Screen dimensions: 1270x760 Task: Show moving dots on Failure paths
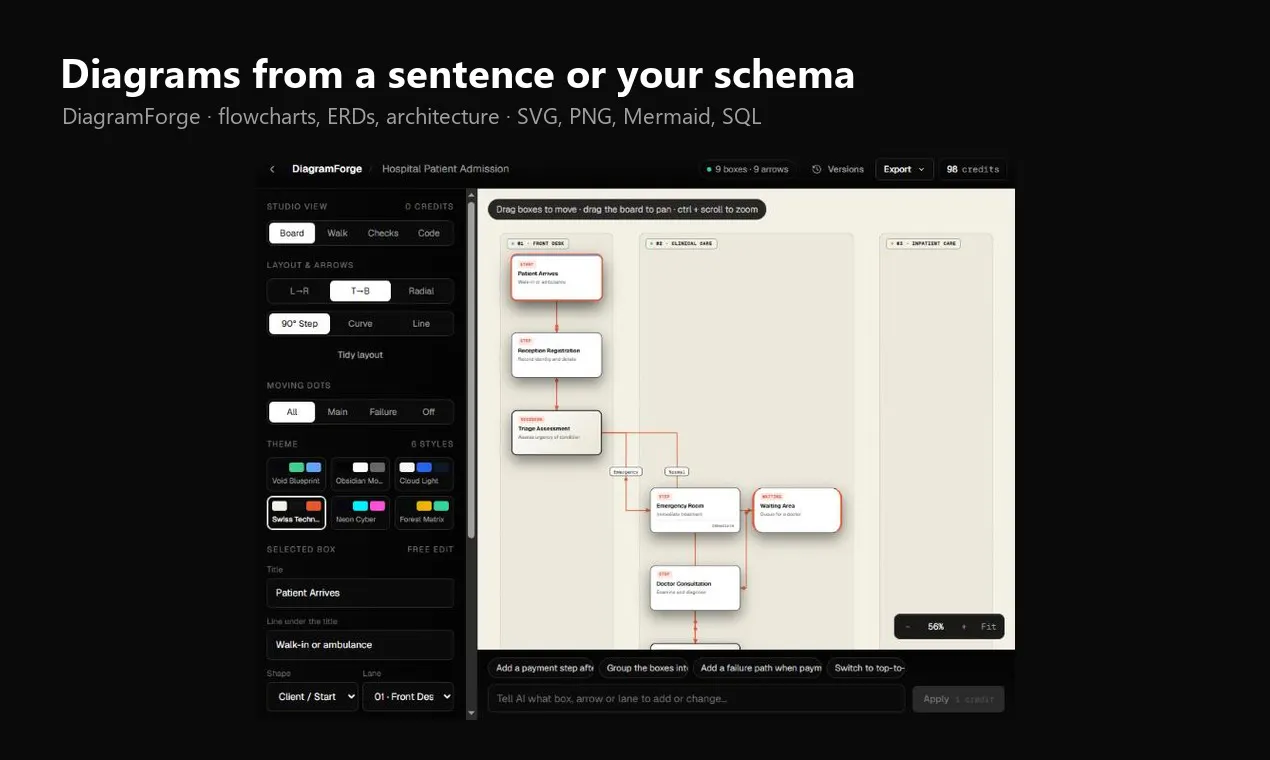point(383,412)
